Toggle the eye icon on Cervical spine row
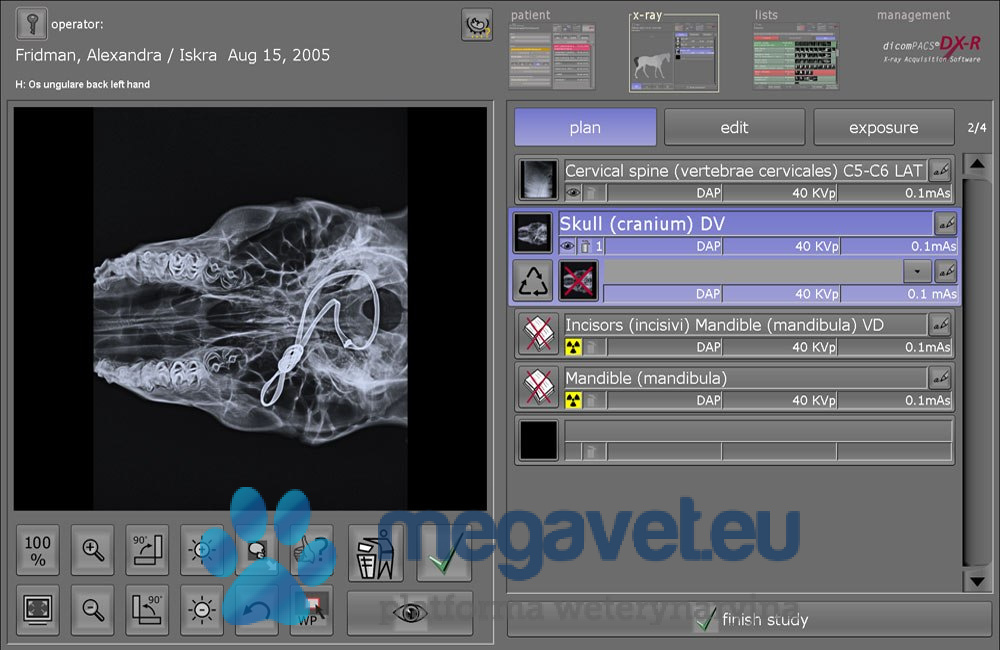The image size is (1000, 650). [x=573, y=194]
